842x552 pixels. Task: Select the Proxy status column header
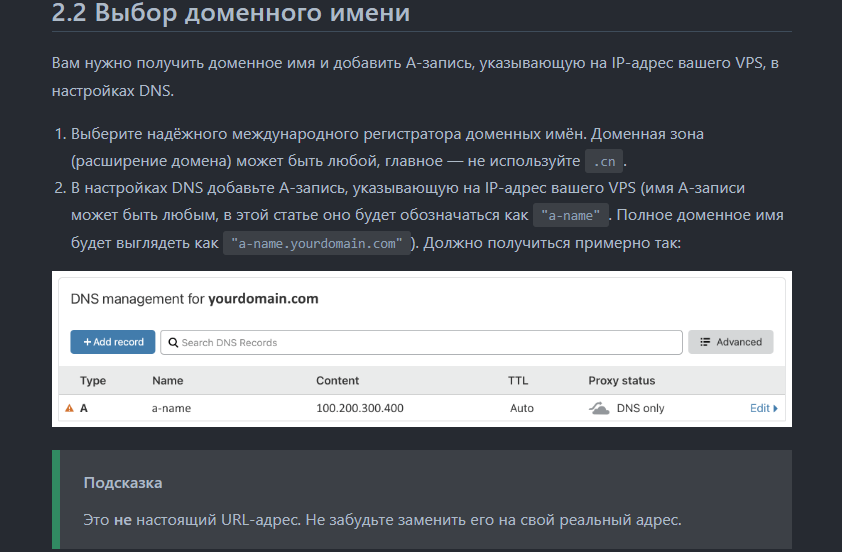(x=621, y=381)
